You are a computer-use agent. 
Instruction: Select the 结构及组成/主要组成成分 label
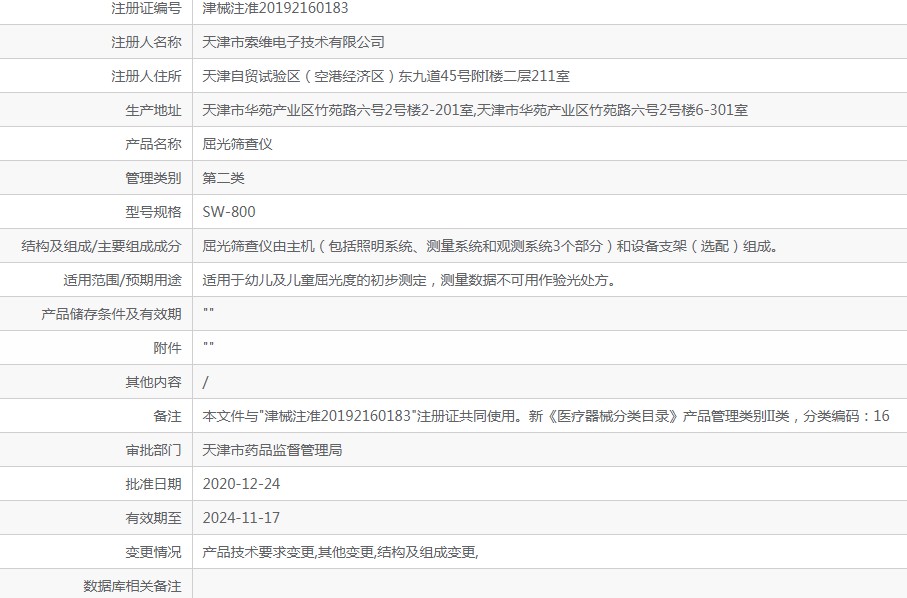[x=101, y=246]
